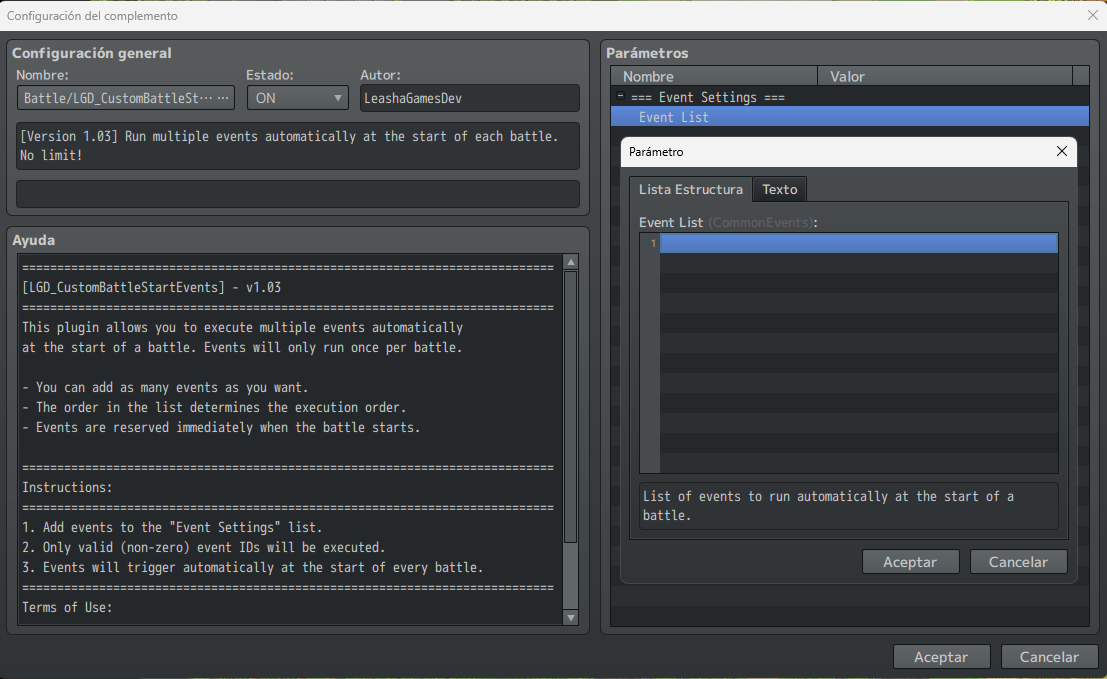Click the Nombre plugin name field

pyautogui.click(x=126, y=98)
